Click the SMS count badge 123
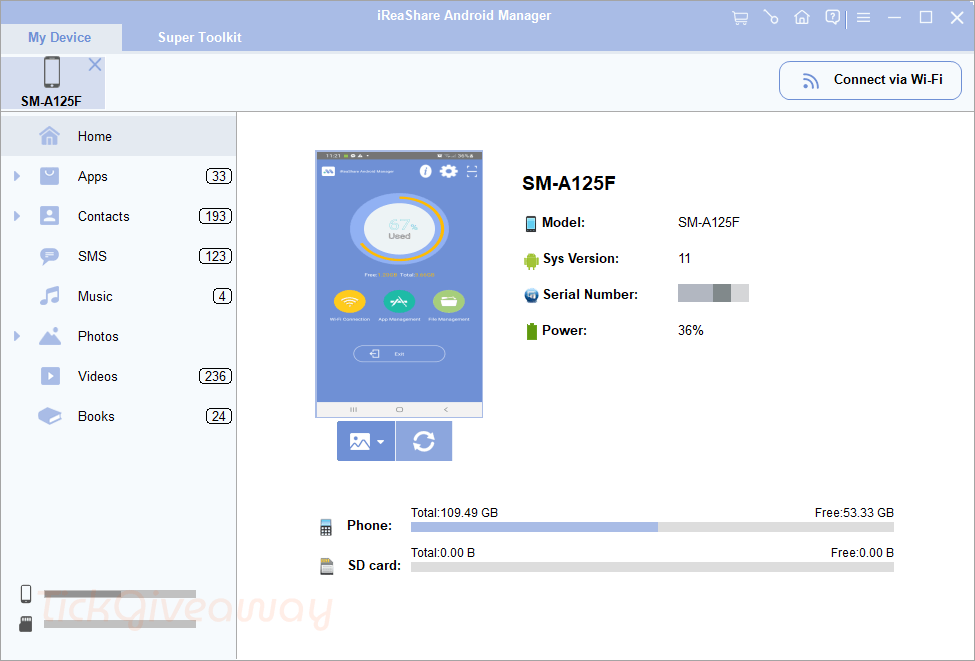The height and width of the screenshot is (661, 975). point(215,256)
